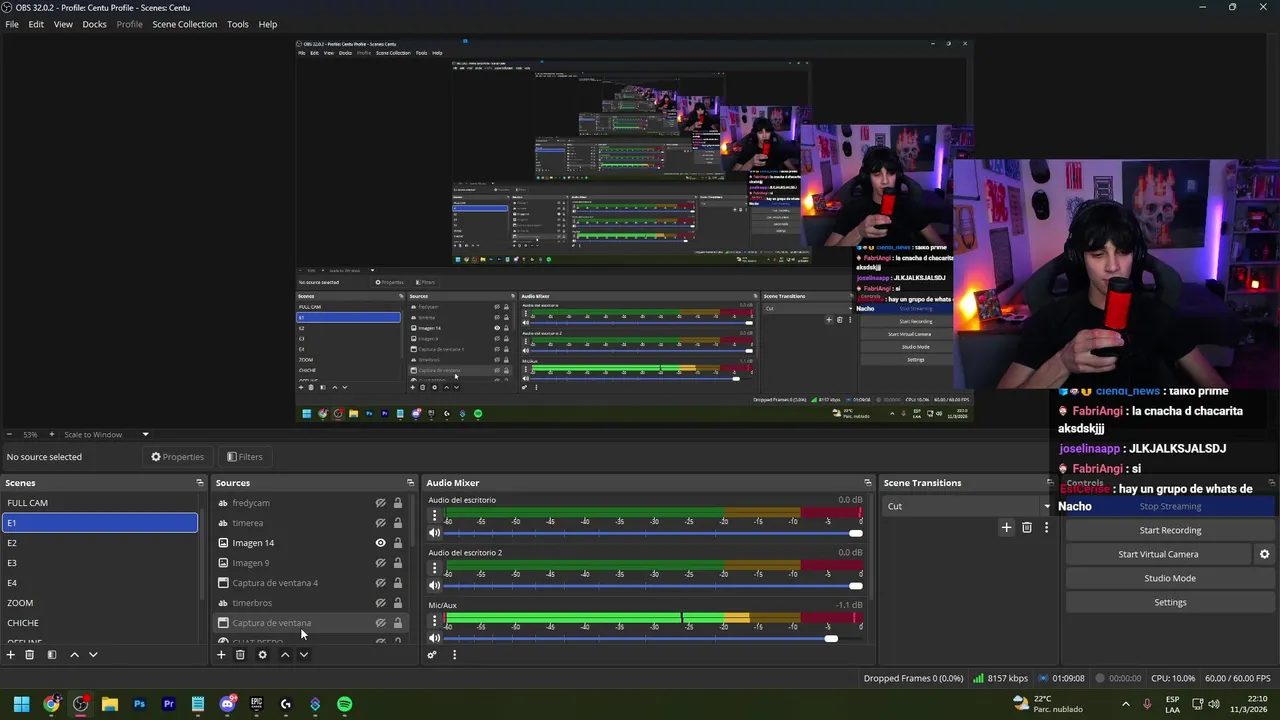Open Audio del escritorio three-dot options

tap(434, 515)
